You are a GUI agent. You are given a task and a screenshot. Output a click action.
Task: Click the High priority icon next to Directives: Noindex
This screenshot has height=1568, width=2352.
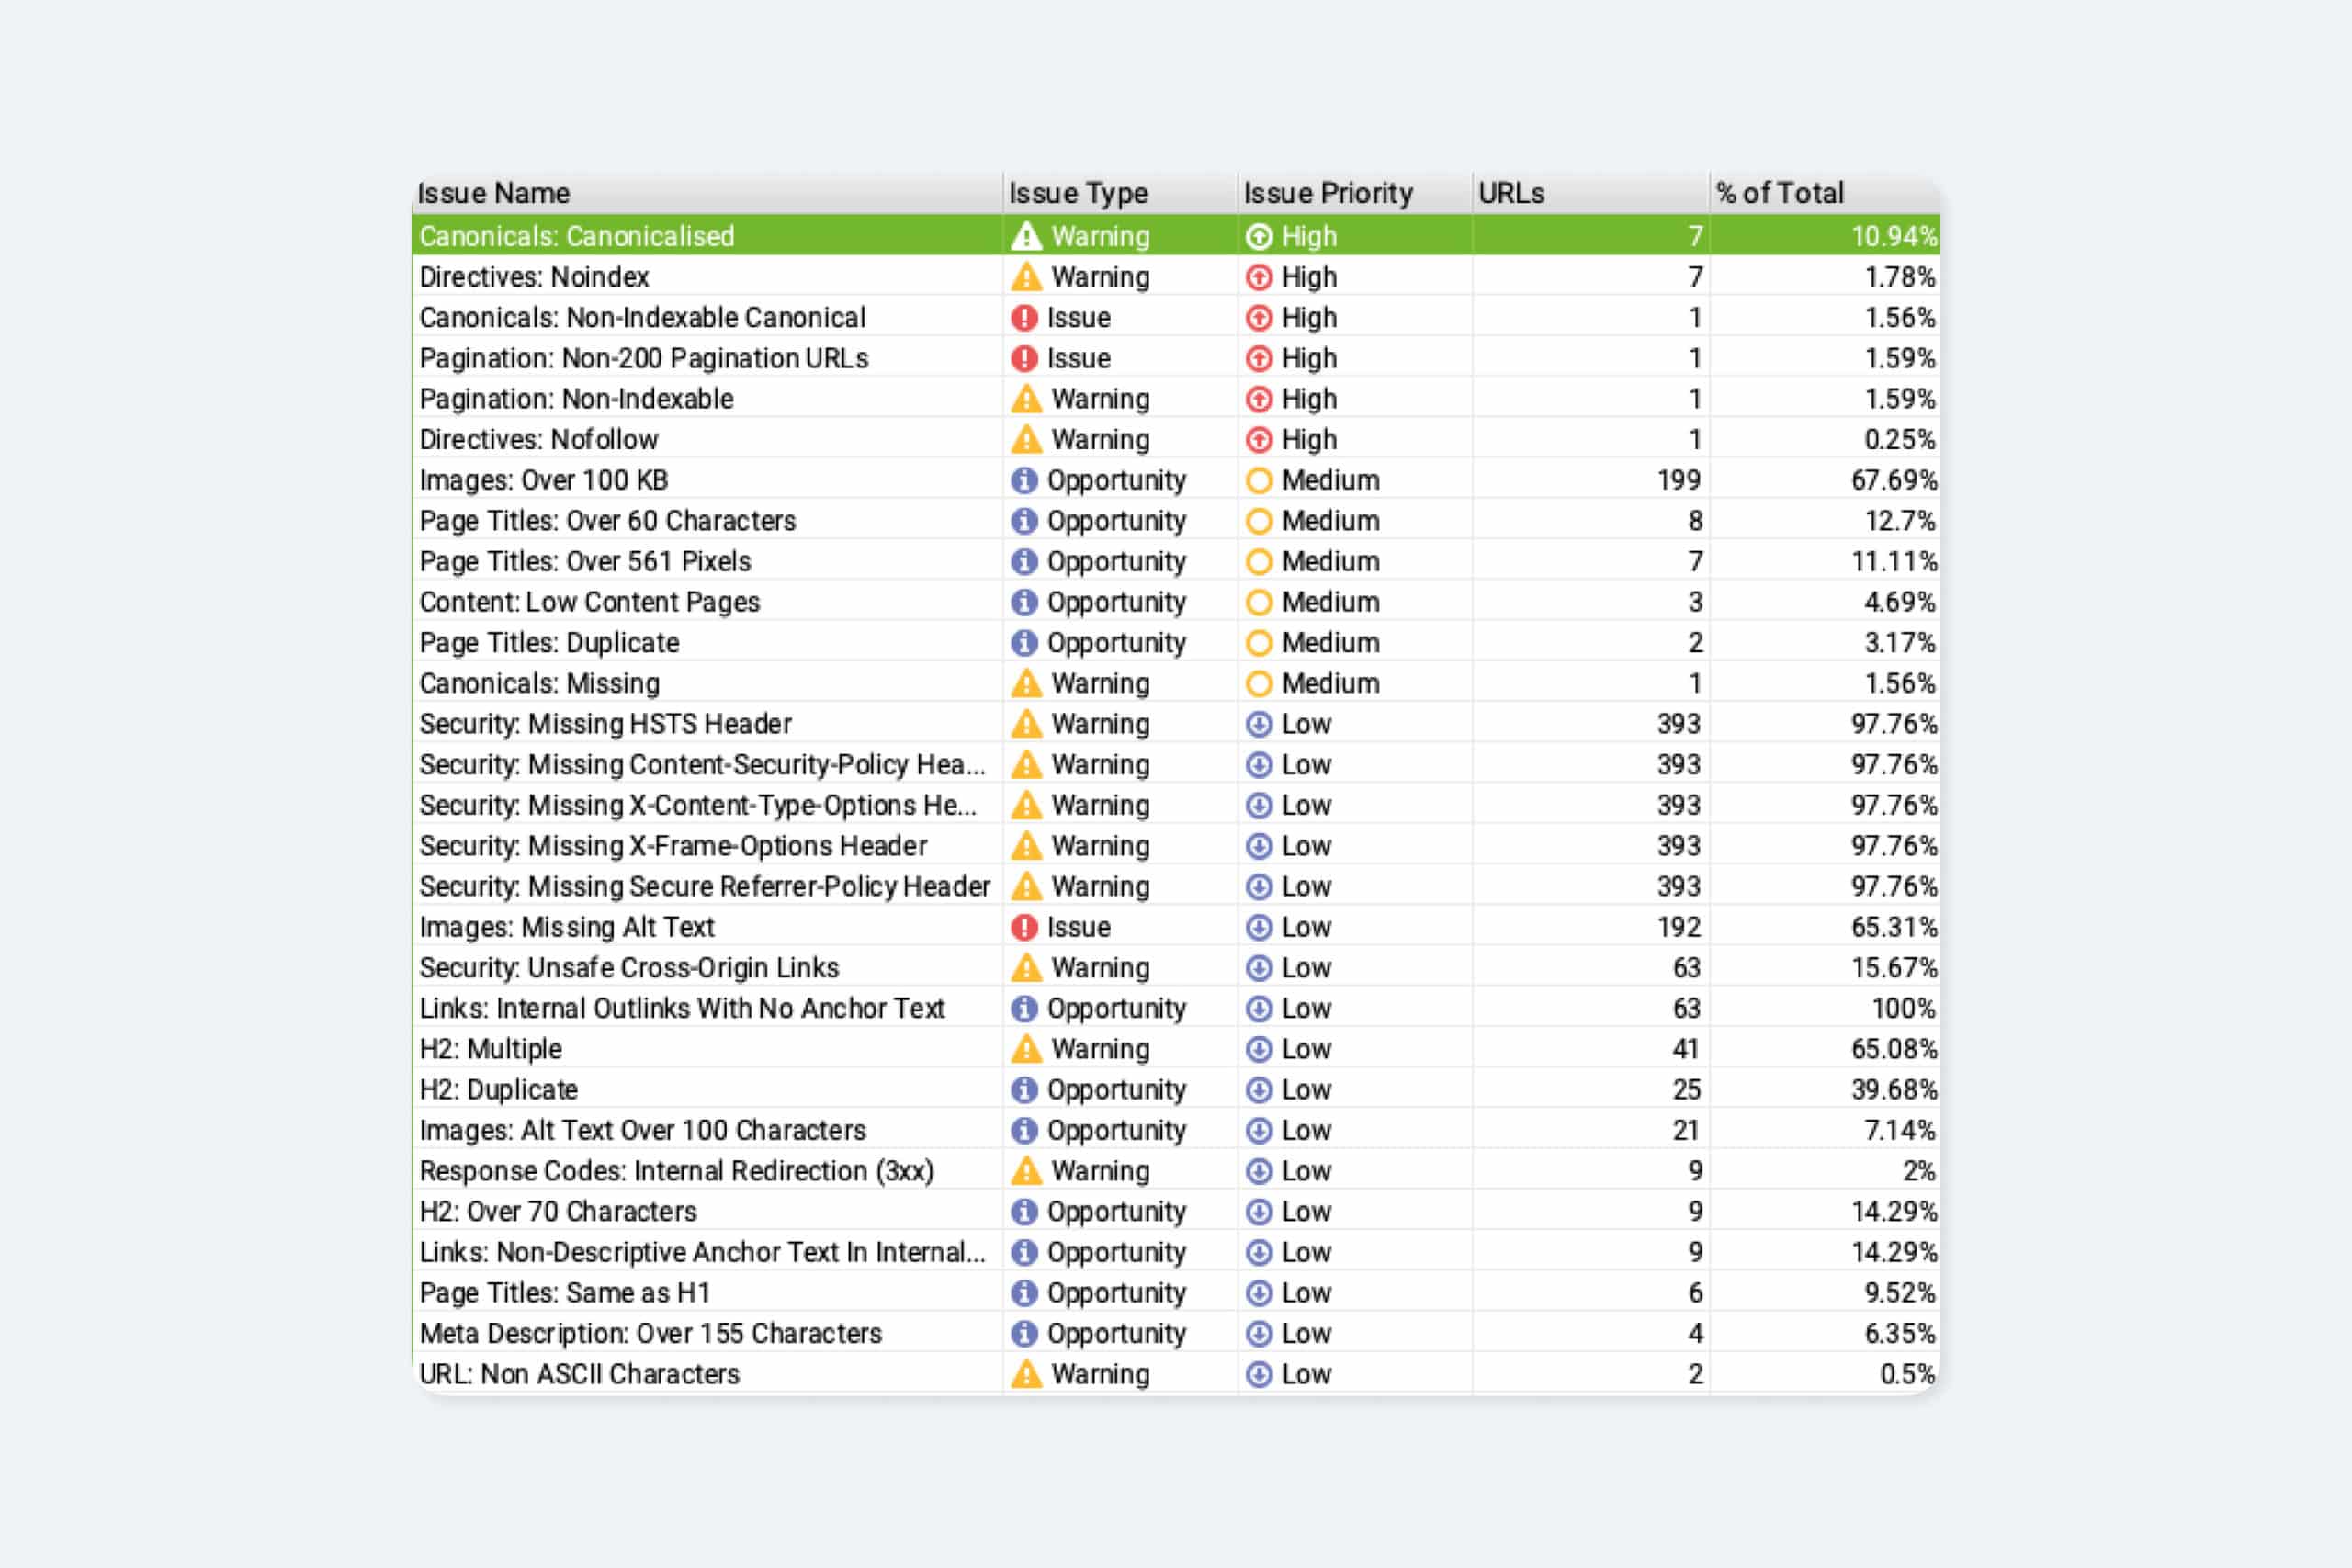(1259, 277)
